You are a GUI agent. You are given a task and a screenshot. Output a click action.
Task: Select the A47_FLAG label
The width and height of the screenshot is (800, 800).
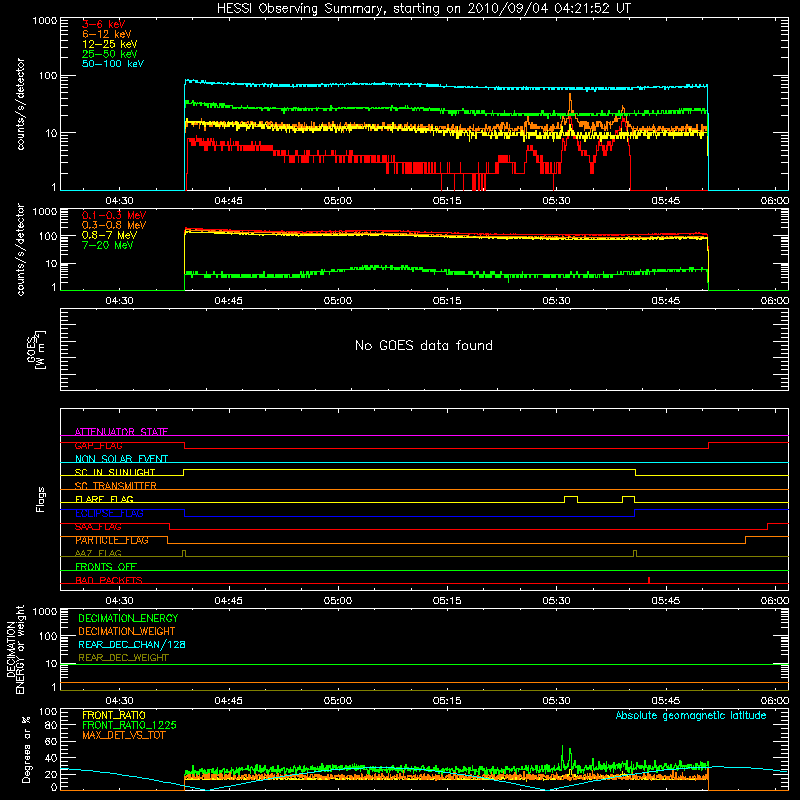coord(98,553)
